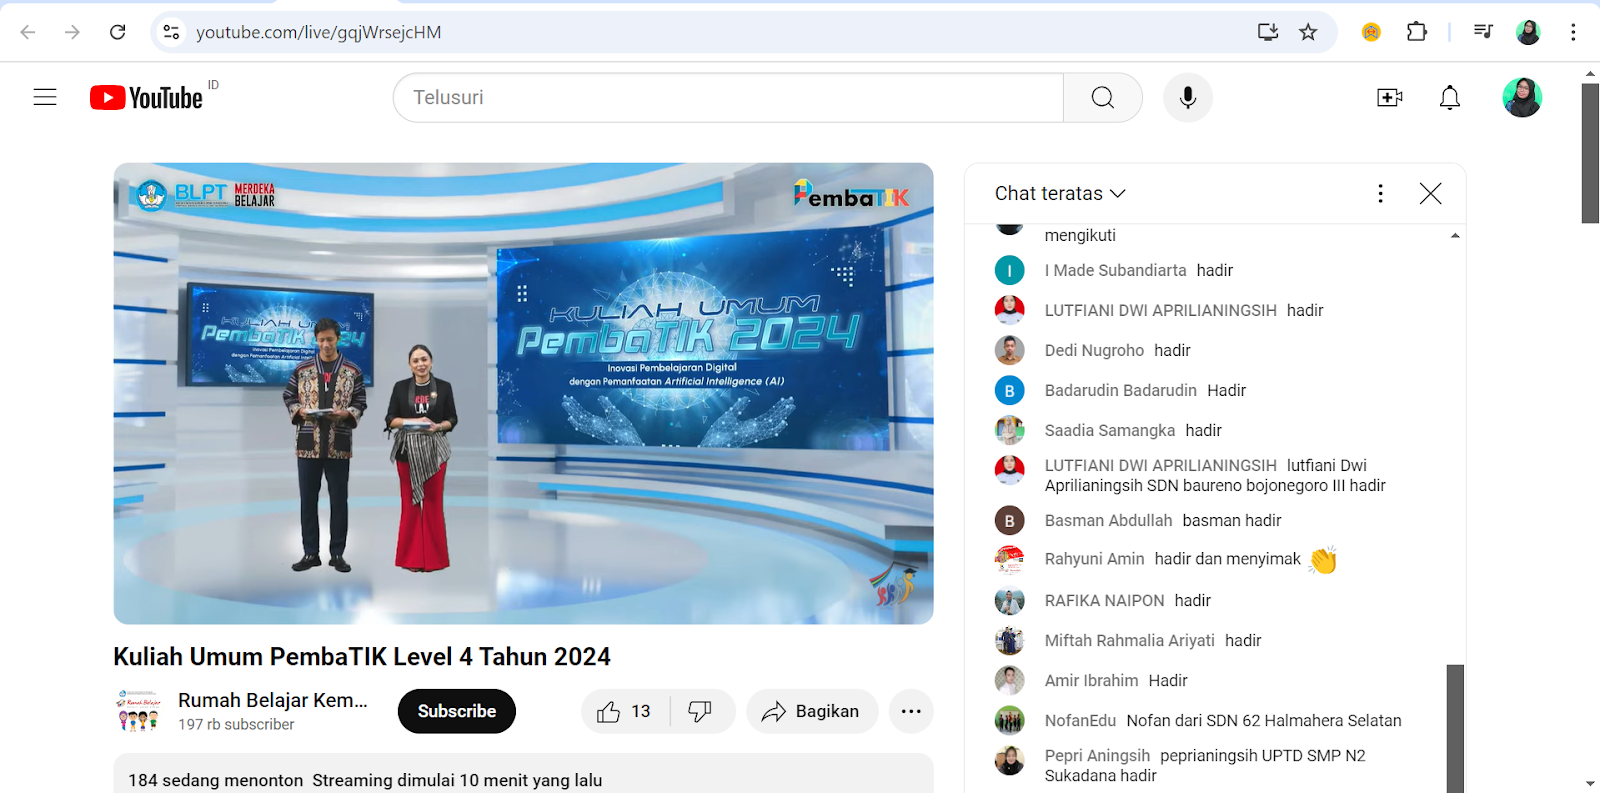The width and height of the screenshot is (1600, 793).
Task: Click the 197 rb subscriber count
Action: pyautogui.click(x=236, y=724)
